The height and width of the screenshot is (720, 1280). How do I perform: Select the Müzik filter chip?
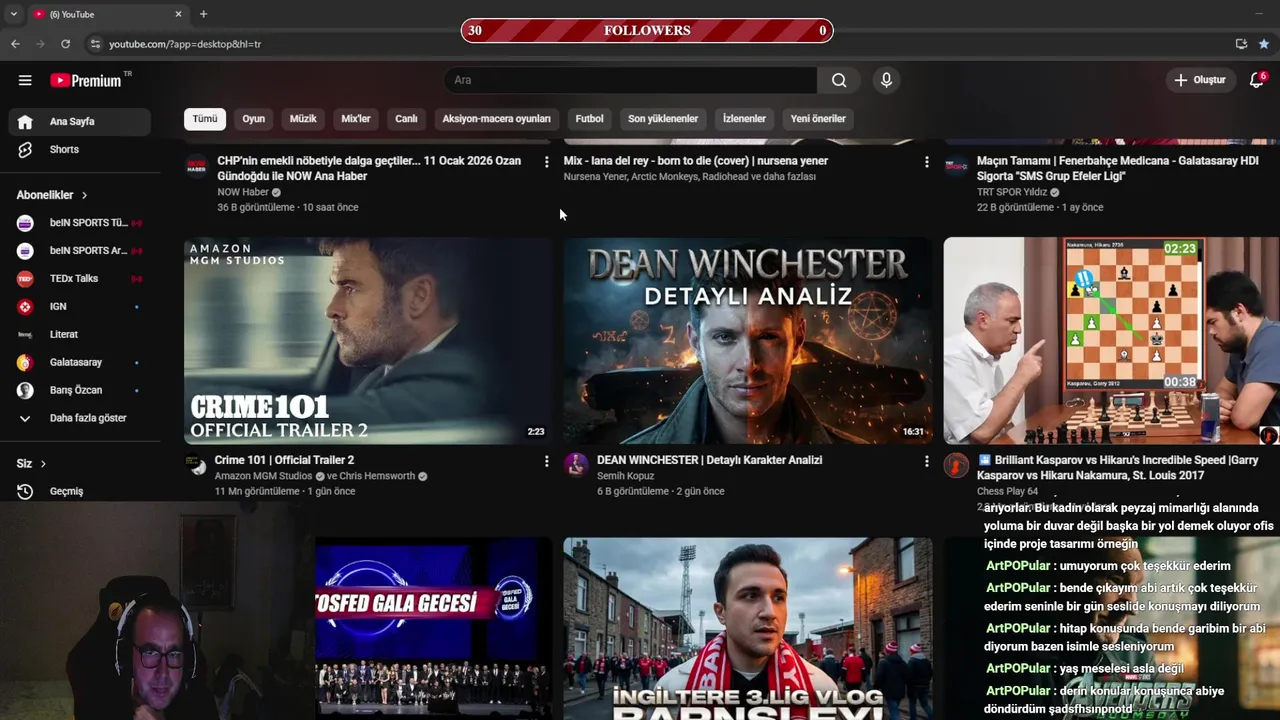(303, 119)
